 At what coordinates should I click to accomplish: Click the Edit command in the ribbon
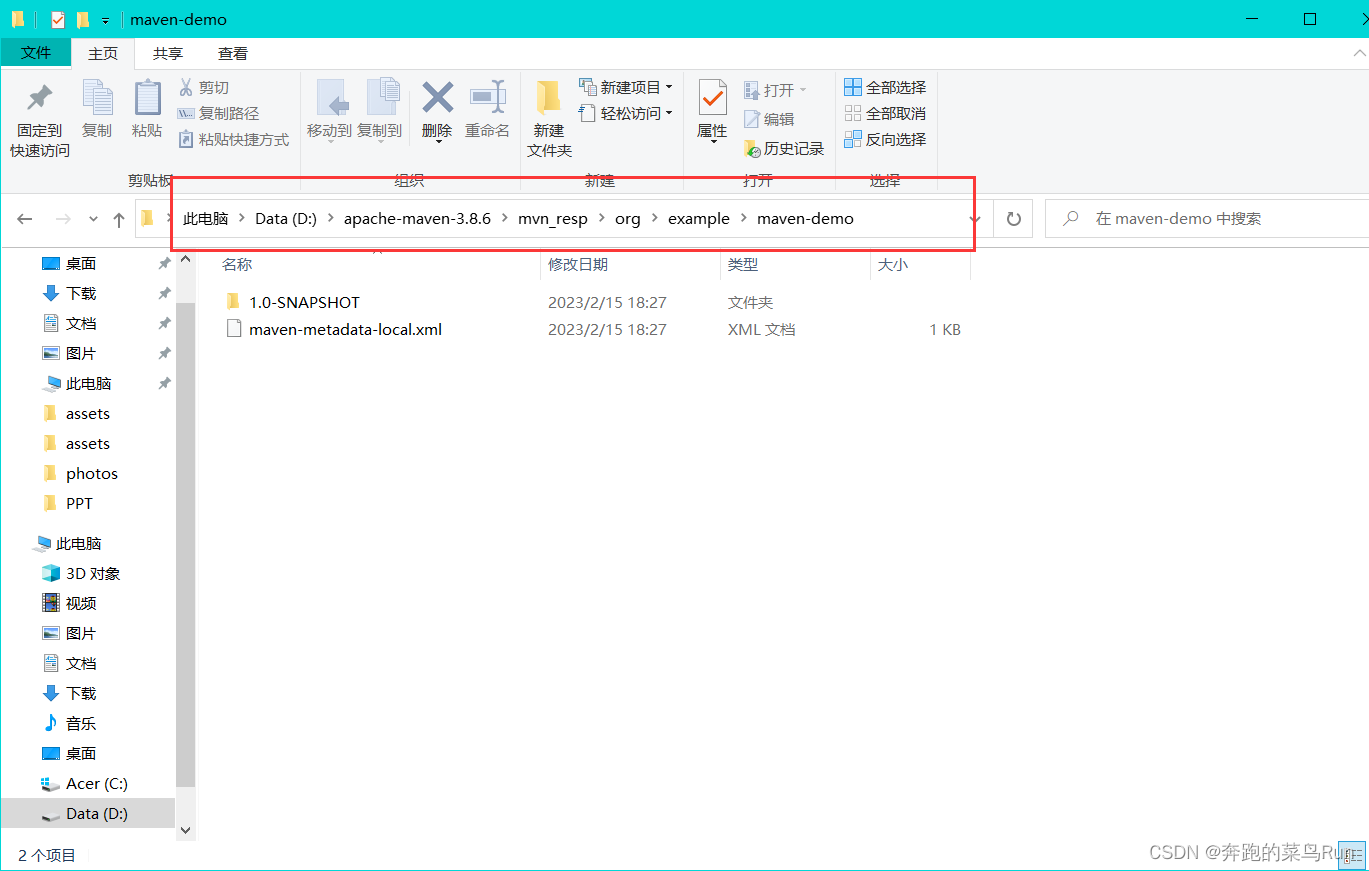point(769,119)
